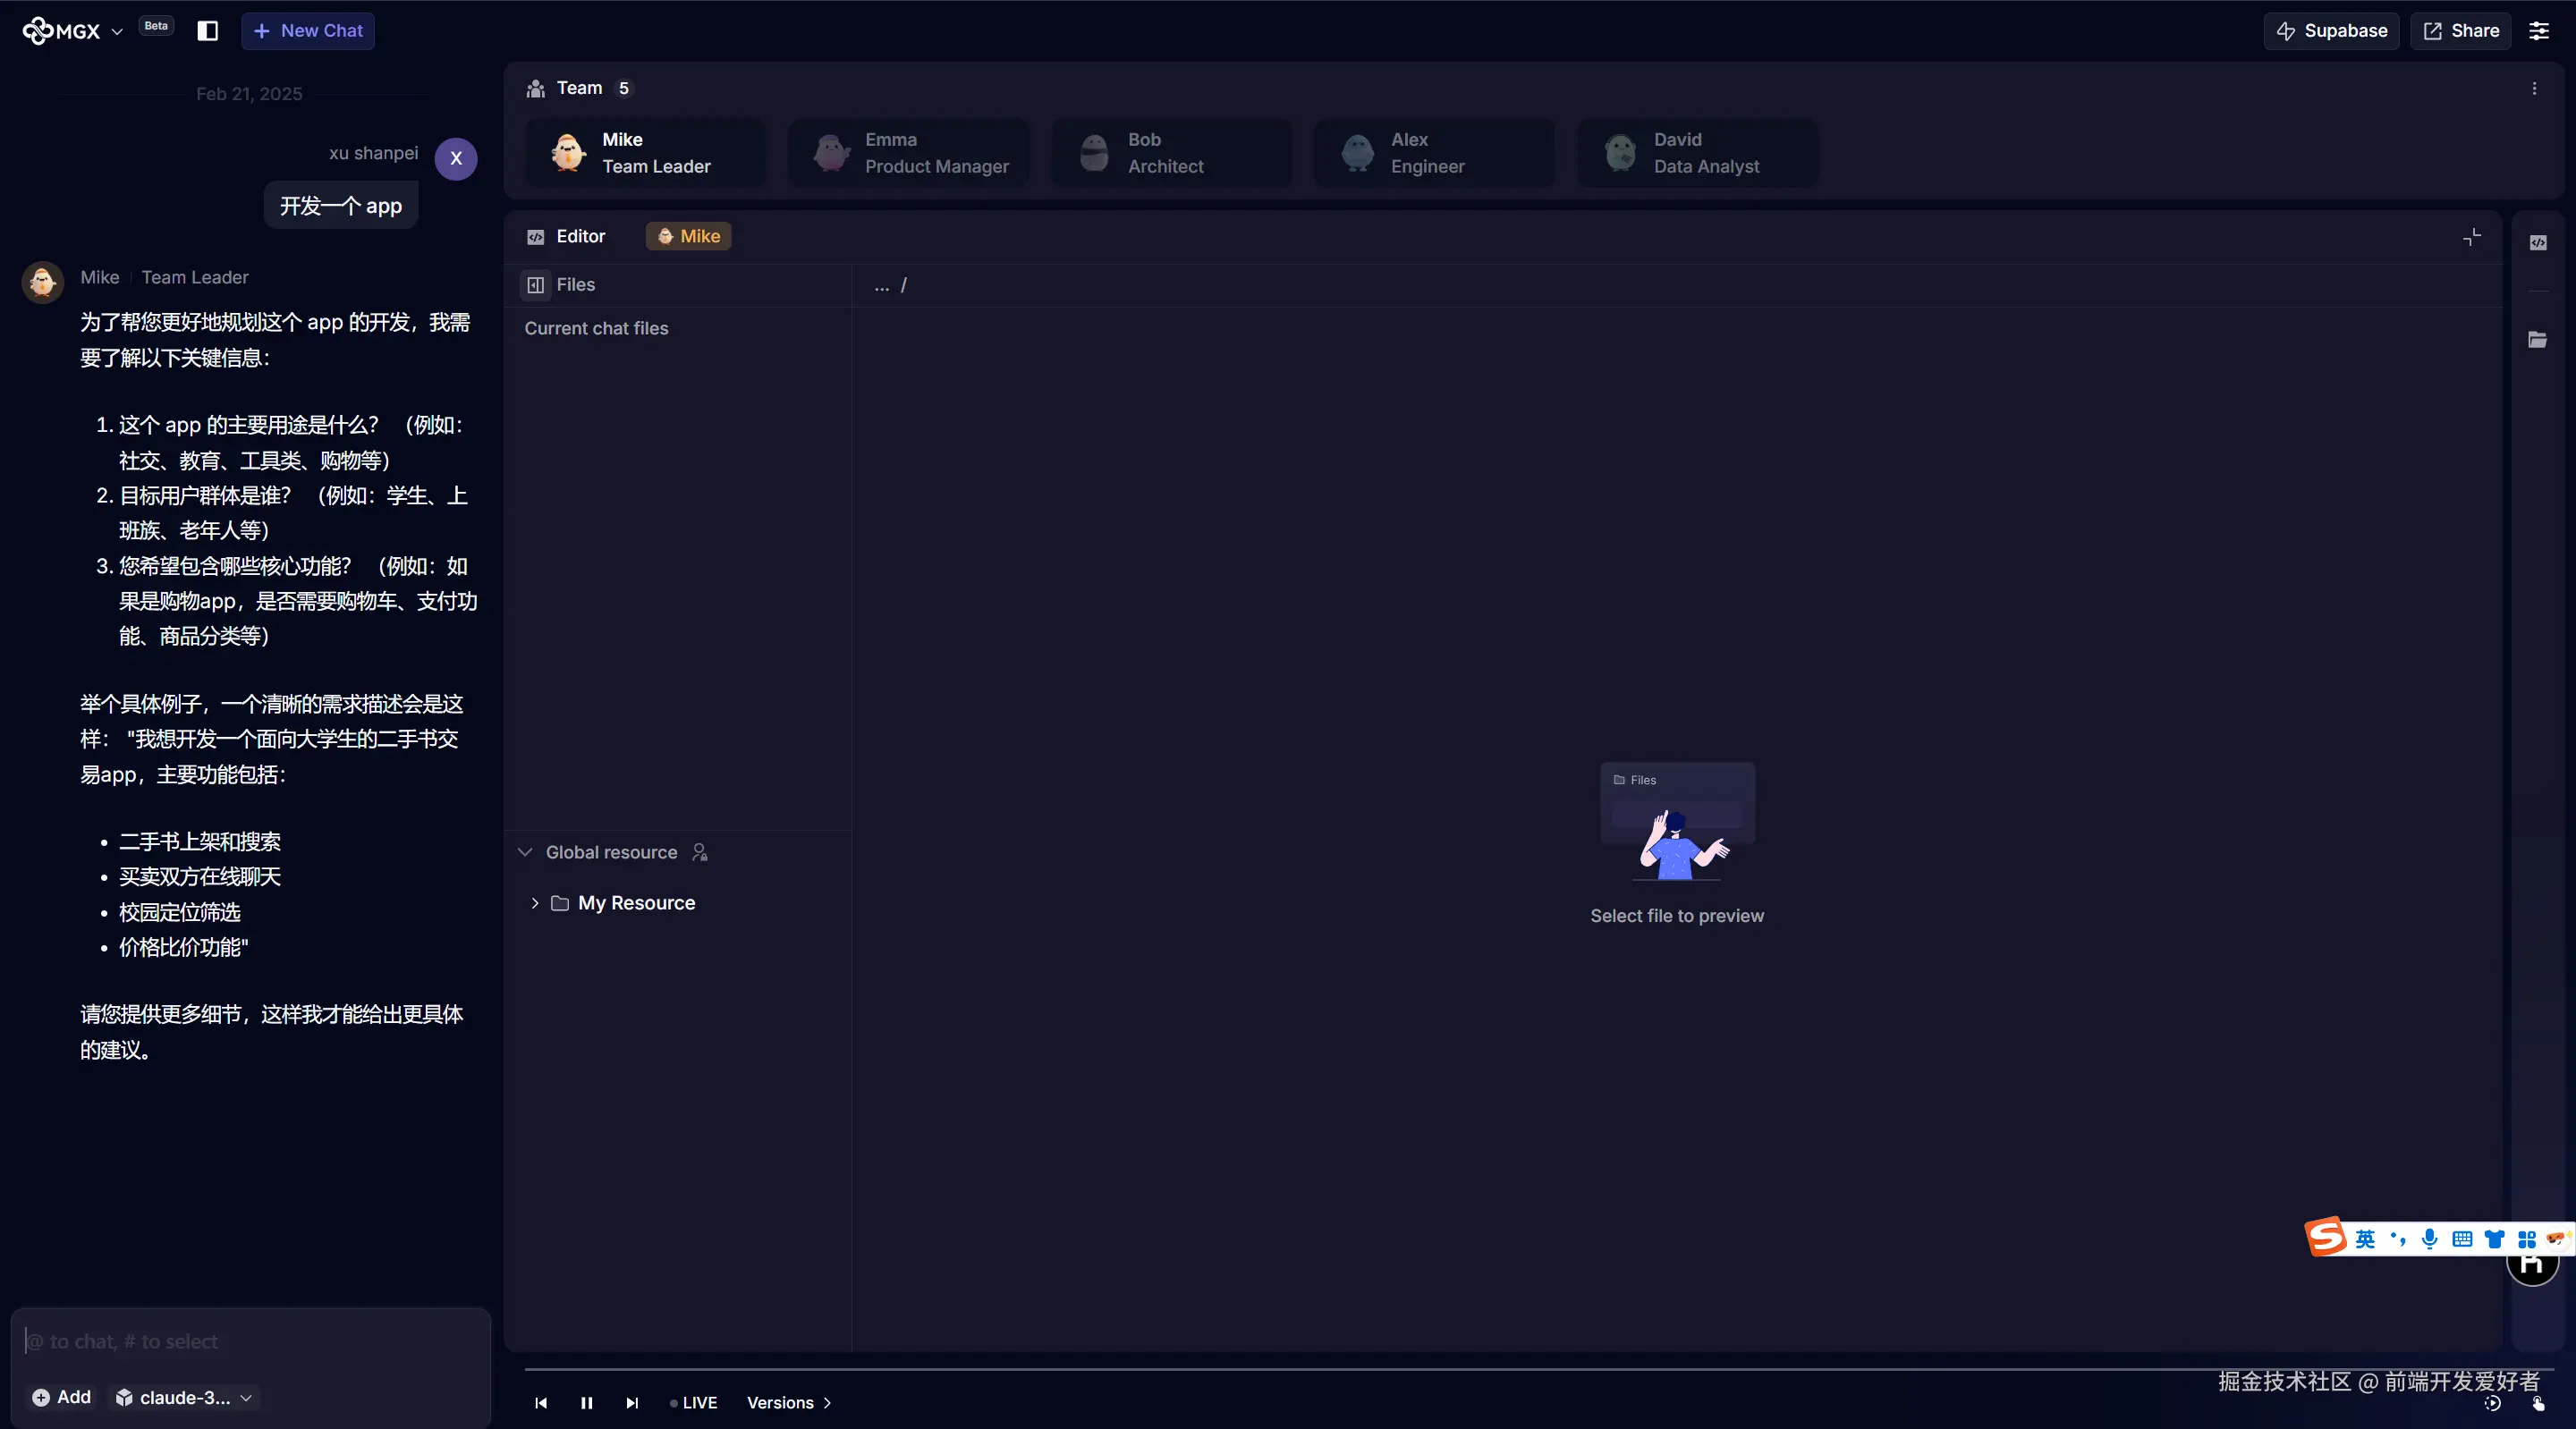The width and height of the screenshot is (2576, 1429).
Task: Click the Team three-dot menu icon
Action: 2534,89
